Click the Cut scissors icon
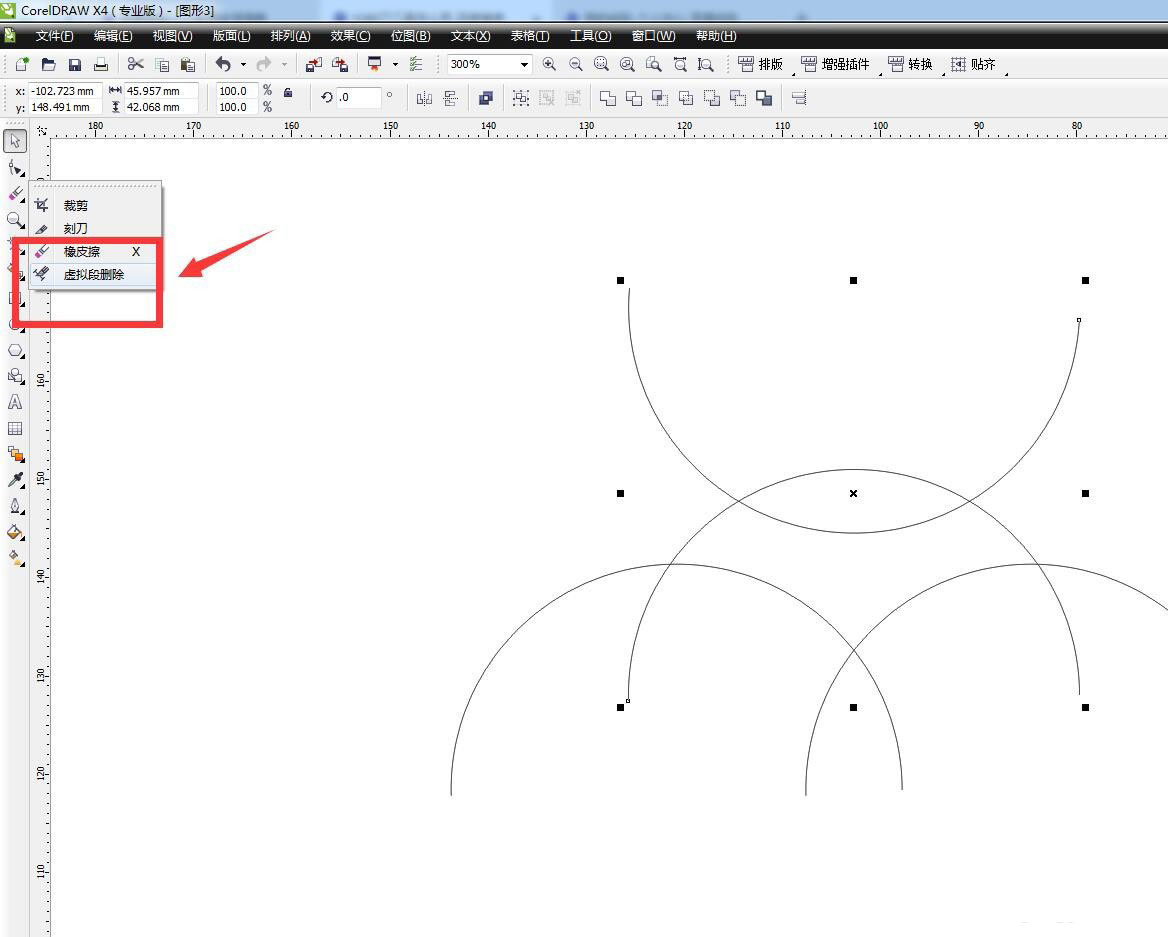This screenshot has width=1168, height=937. pyautogui.click(x=136, y=64)
